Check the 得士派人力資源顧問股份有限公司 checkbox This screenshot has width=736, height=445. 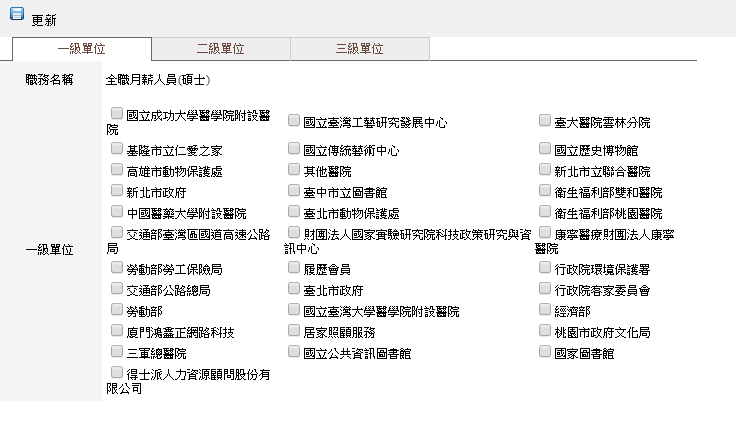pos(117,373)
